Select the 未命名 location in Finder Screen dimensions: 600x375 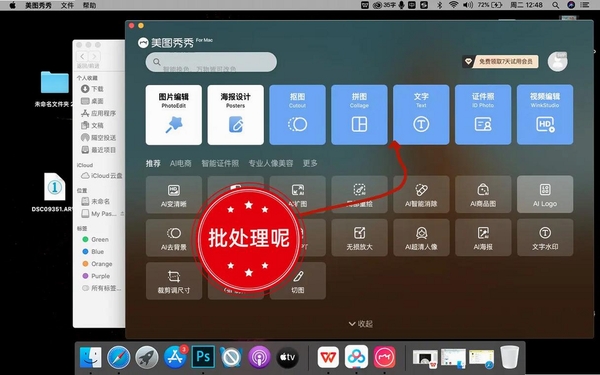[96, 201]
